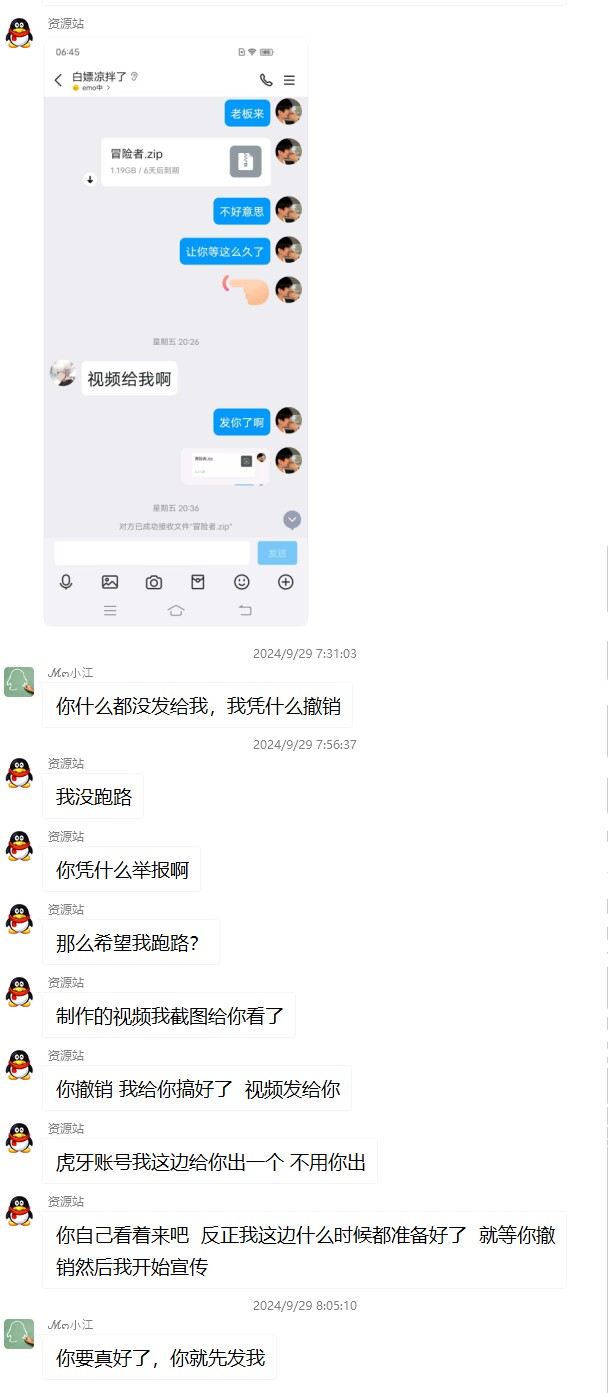Open the embedded phone chat screenshot
Viewport: 608px width, 1393px height.
(x=176, y=331)
